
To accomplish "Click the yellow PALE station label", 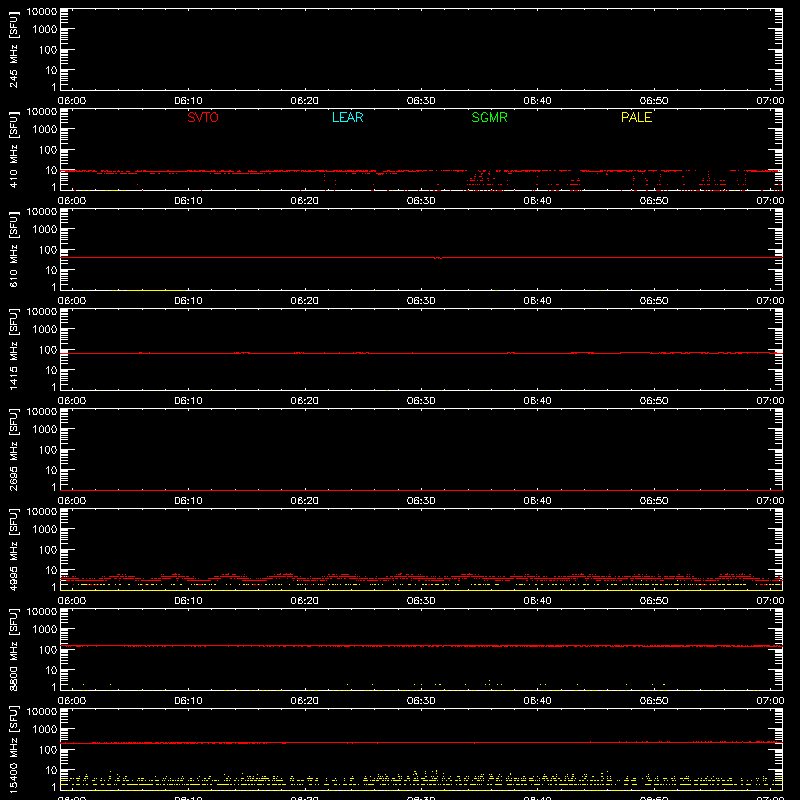I will click(x=636, y=117).
